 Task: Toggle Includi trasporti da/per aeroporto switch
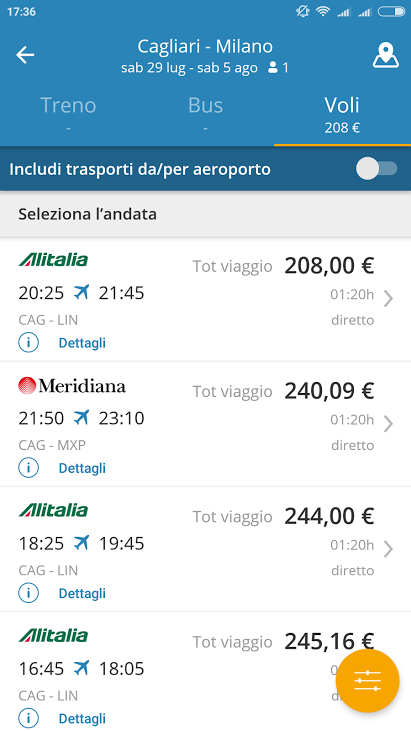(377, 169)
